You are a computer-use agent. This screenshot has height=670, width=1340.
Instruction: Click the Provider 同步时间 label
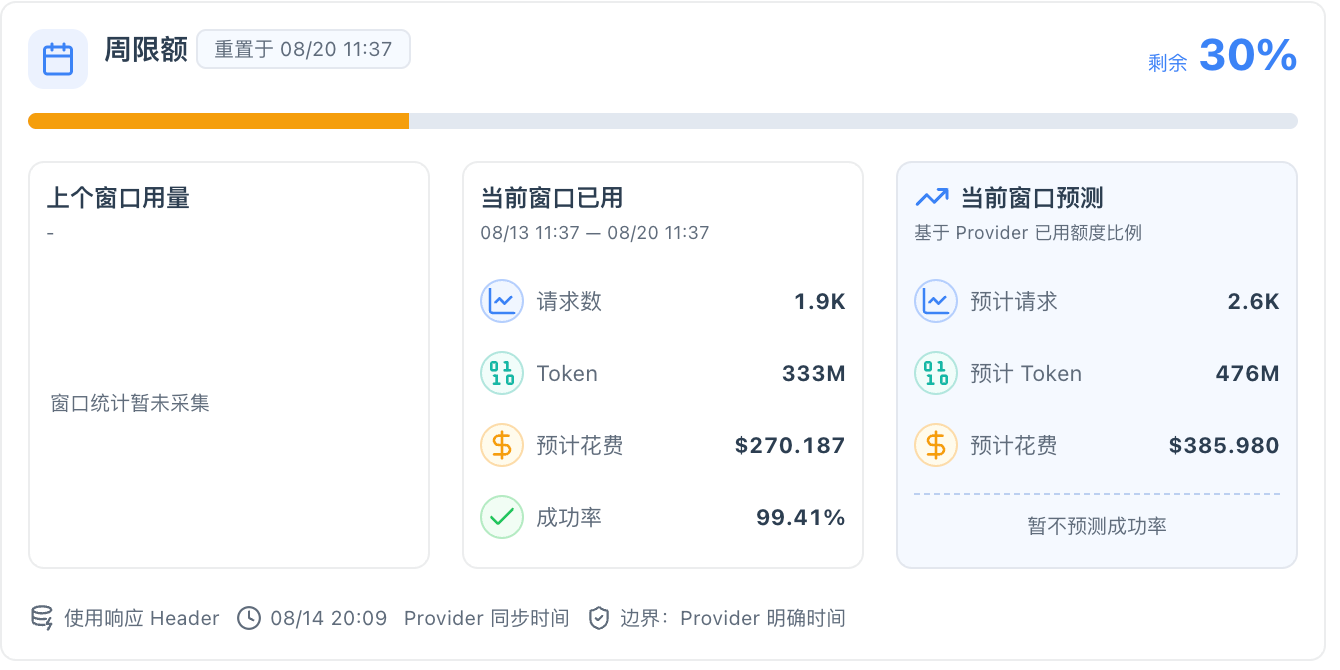(487, 618)
